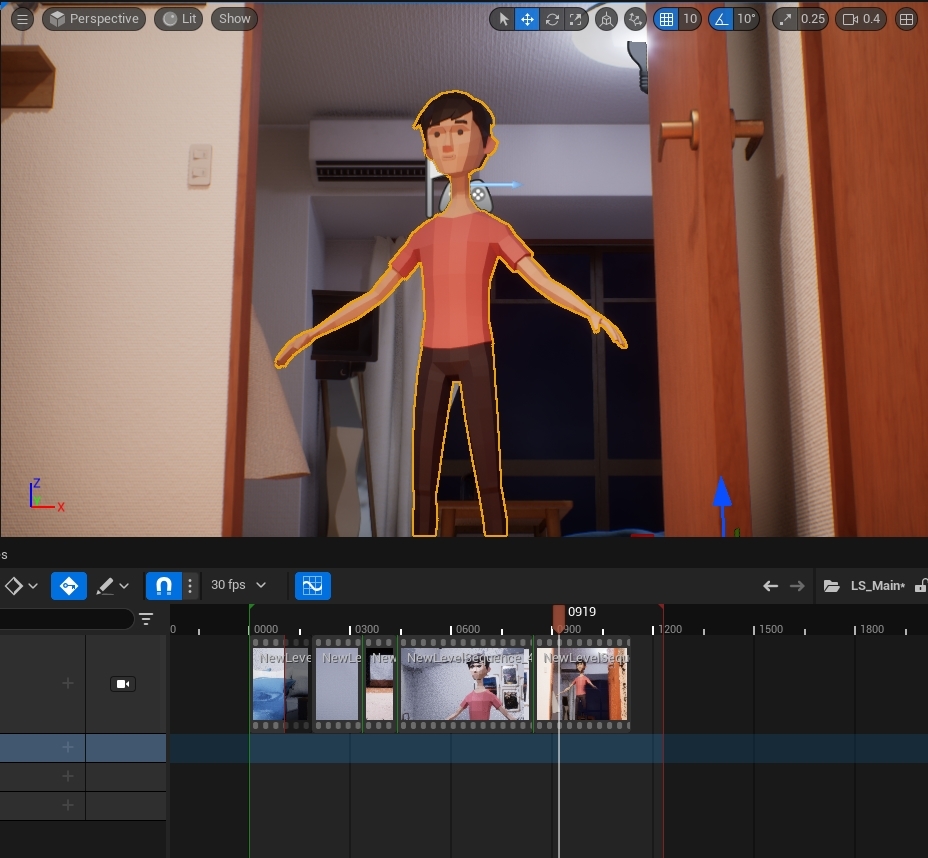This screenshot has width=928, height=858.
Task: Select the object selection arrow tool
Action: 503,19
